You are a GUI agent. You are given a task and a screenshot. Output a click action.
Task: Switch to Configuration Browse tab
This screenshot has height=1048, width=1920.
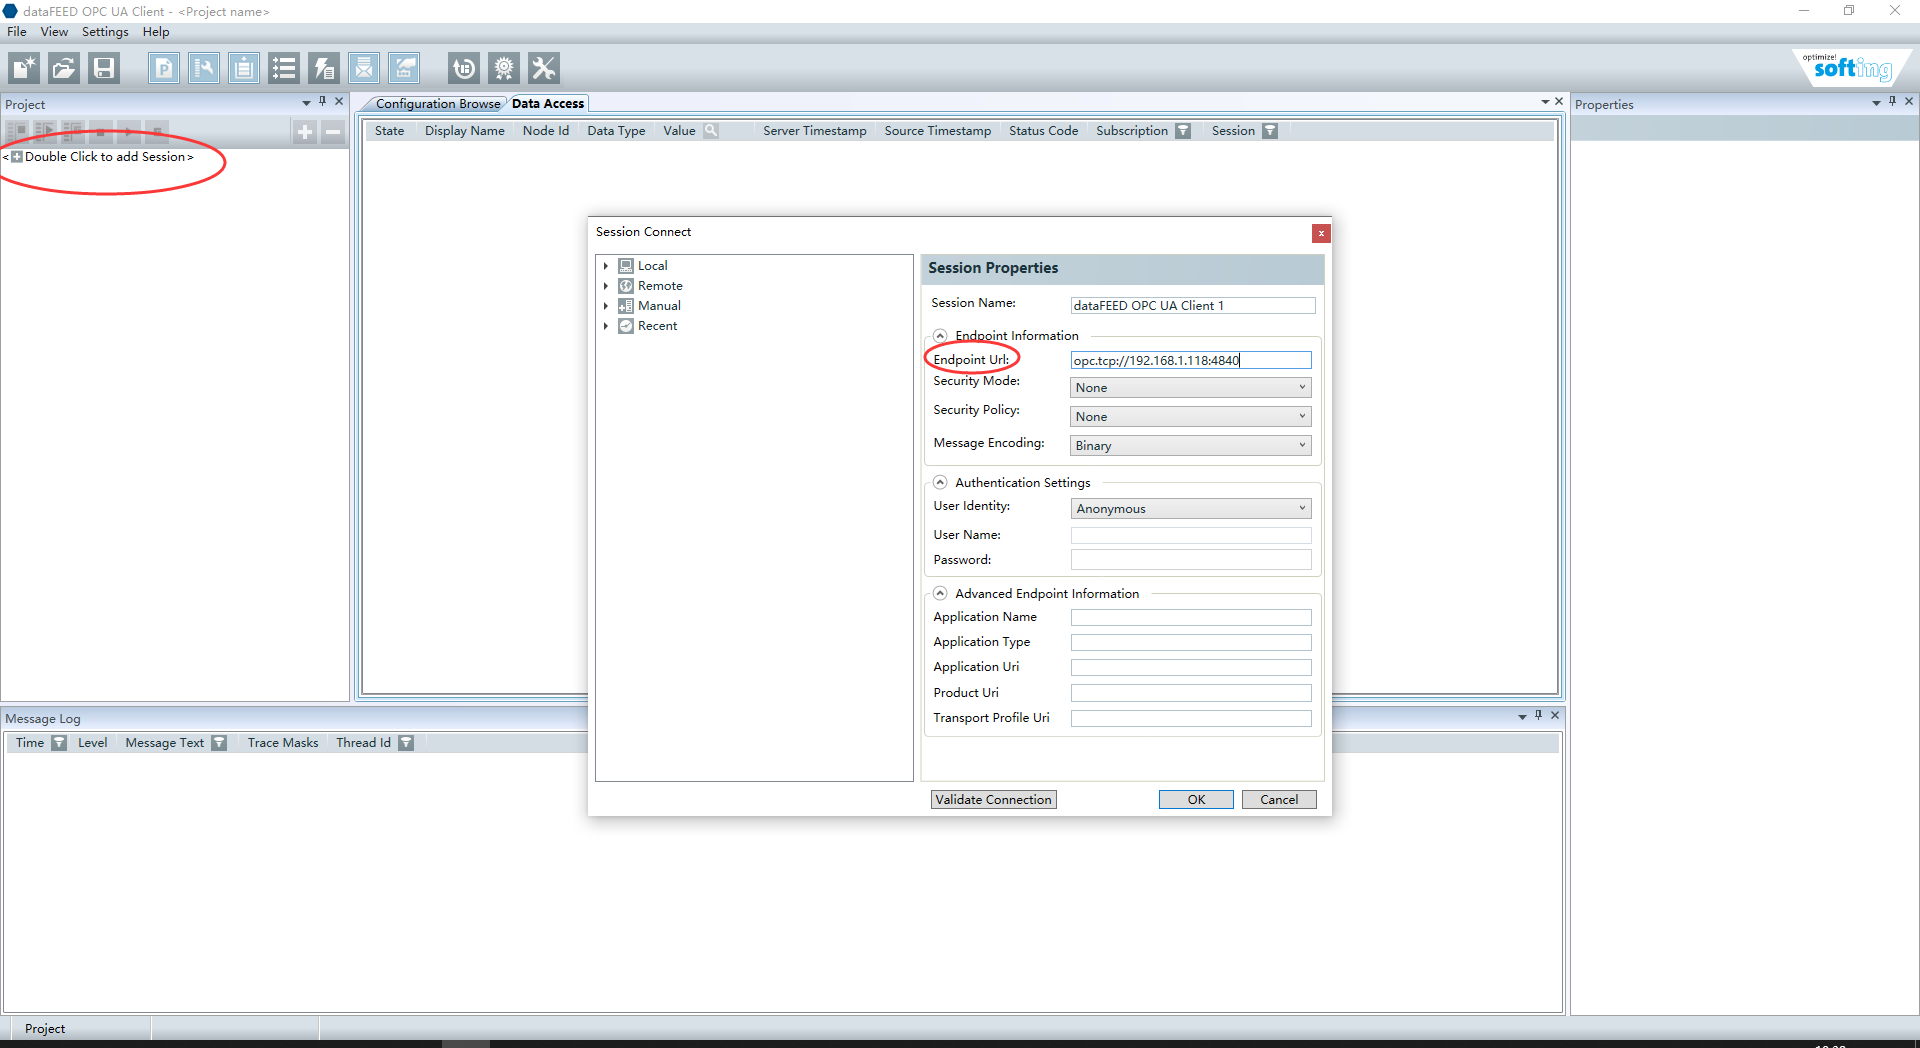[x=438, y=104]
